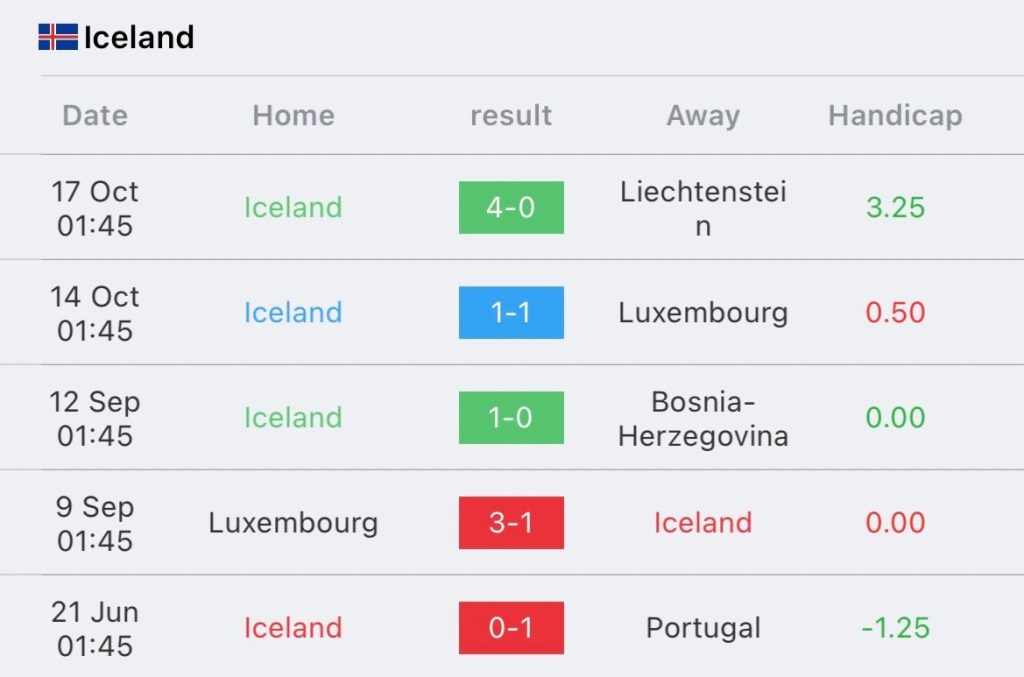Open Luxembourg away team on 14 Oct
The width and height of the screenshot is (1024, 677).
[x=703, y=313]
